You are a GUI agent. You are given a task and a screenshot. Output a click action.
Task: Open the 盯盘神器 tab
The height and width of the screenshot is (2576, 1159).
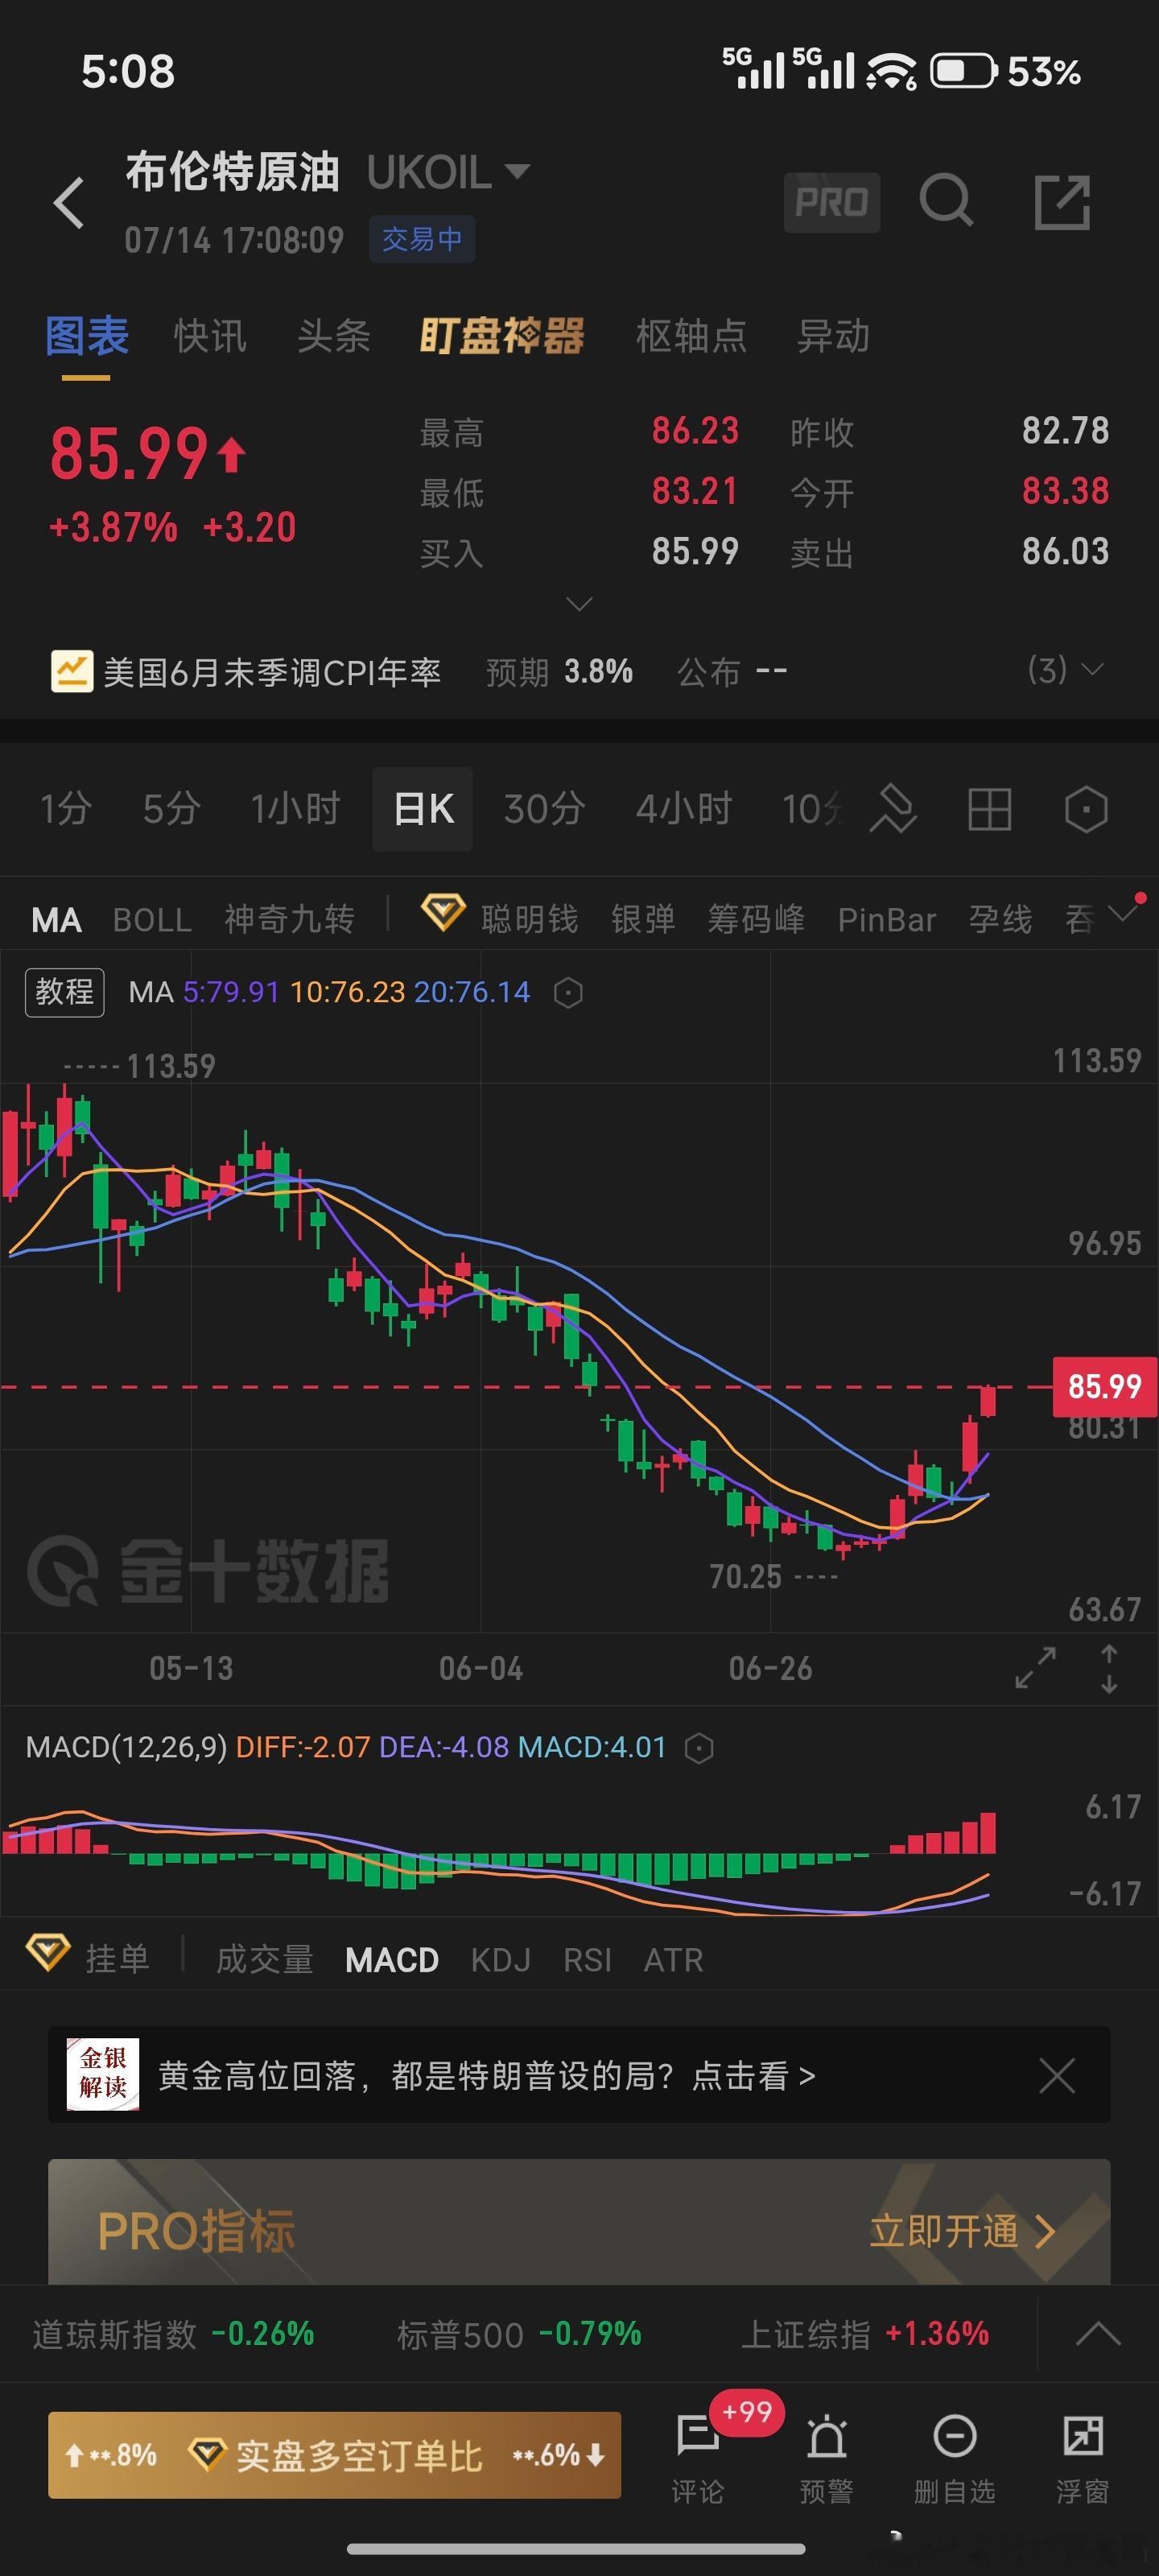point(502,336)
